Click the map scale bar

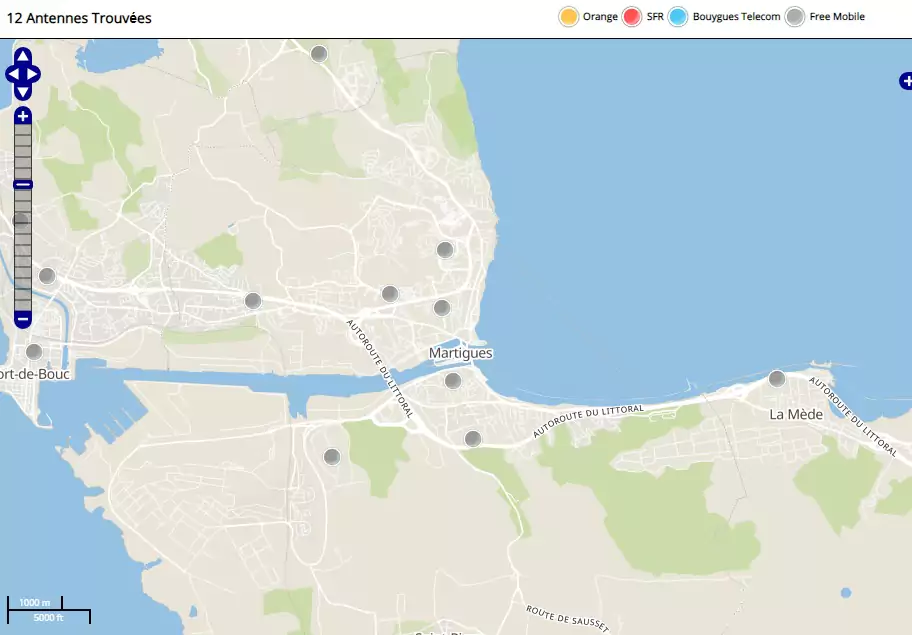pyautogui.click(x=48, y=609)
